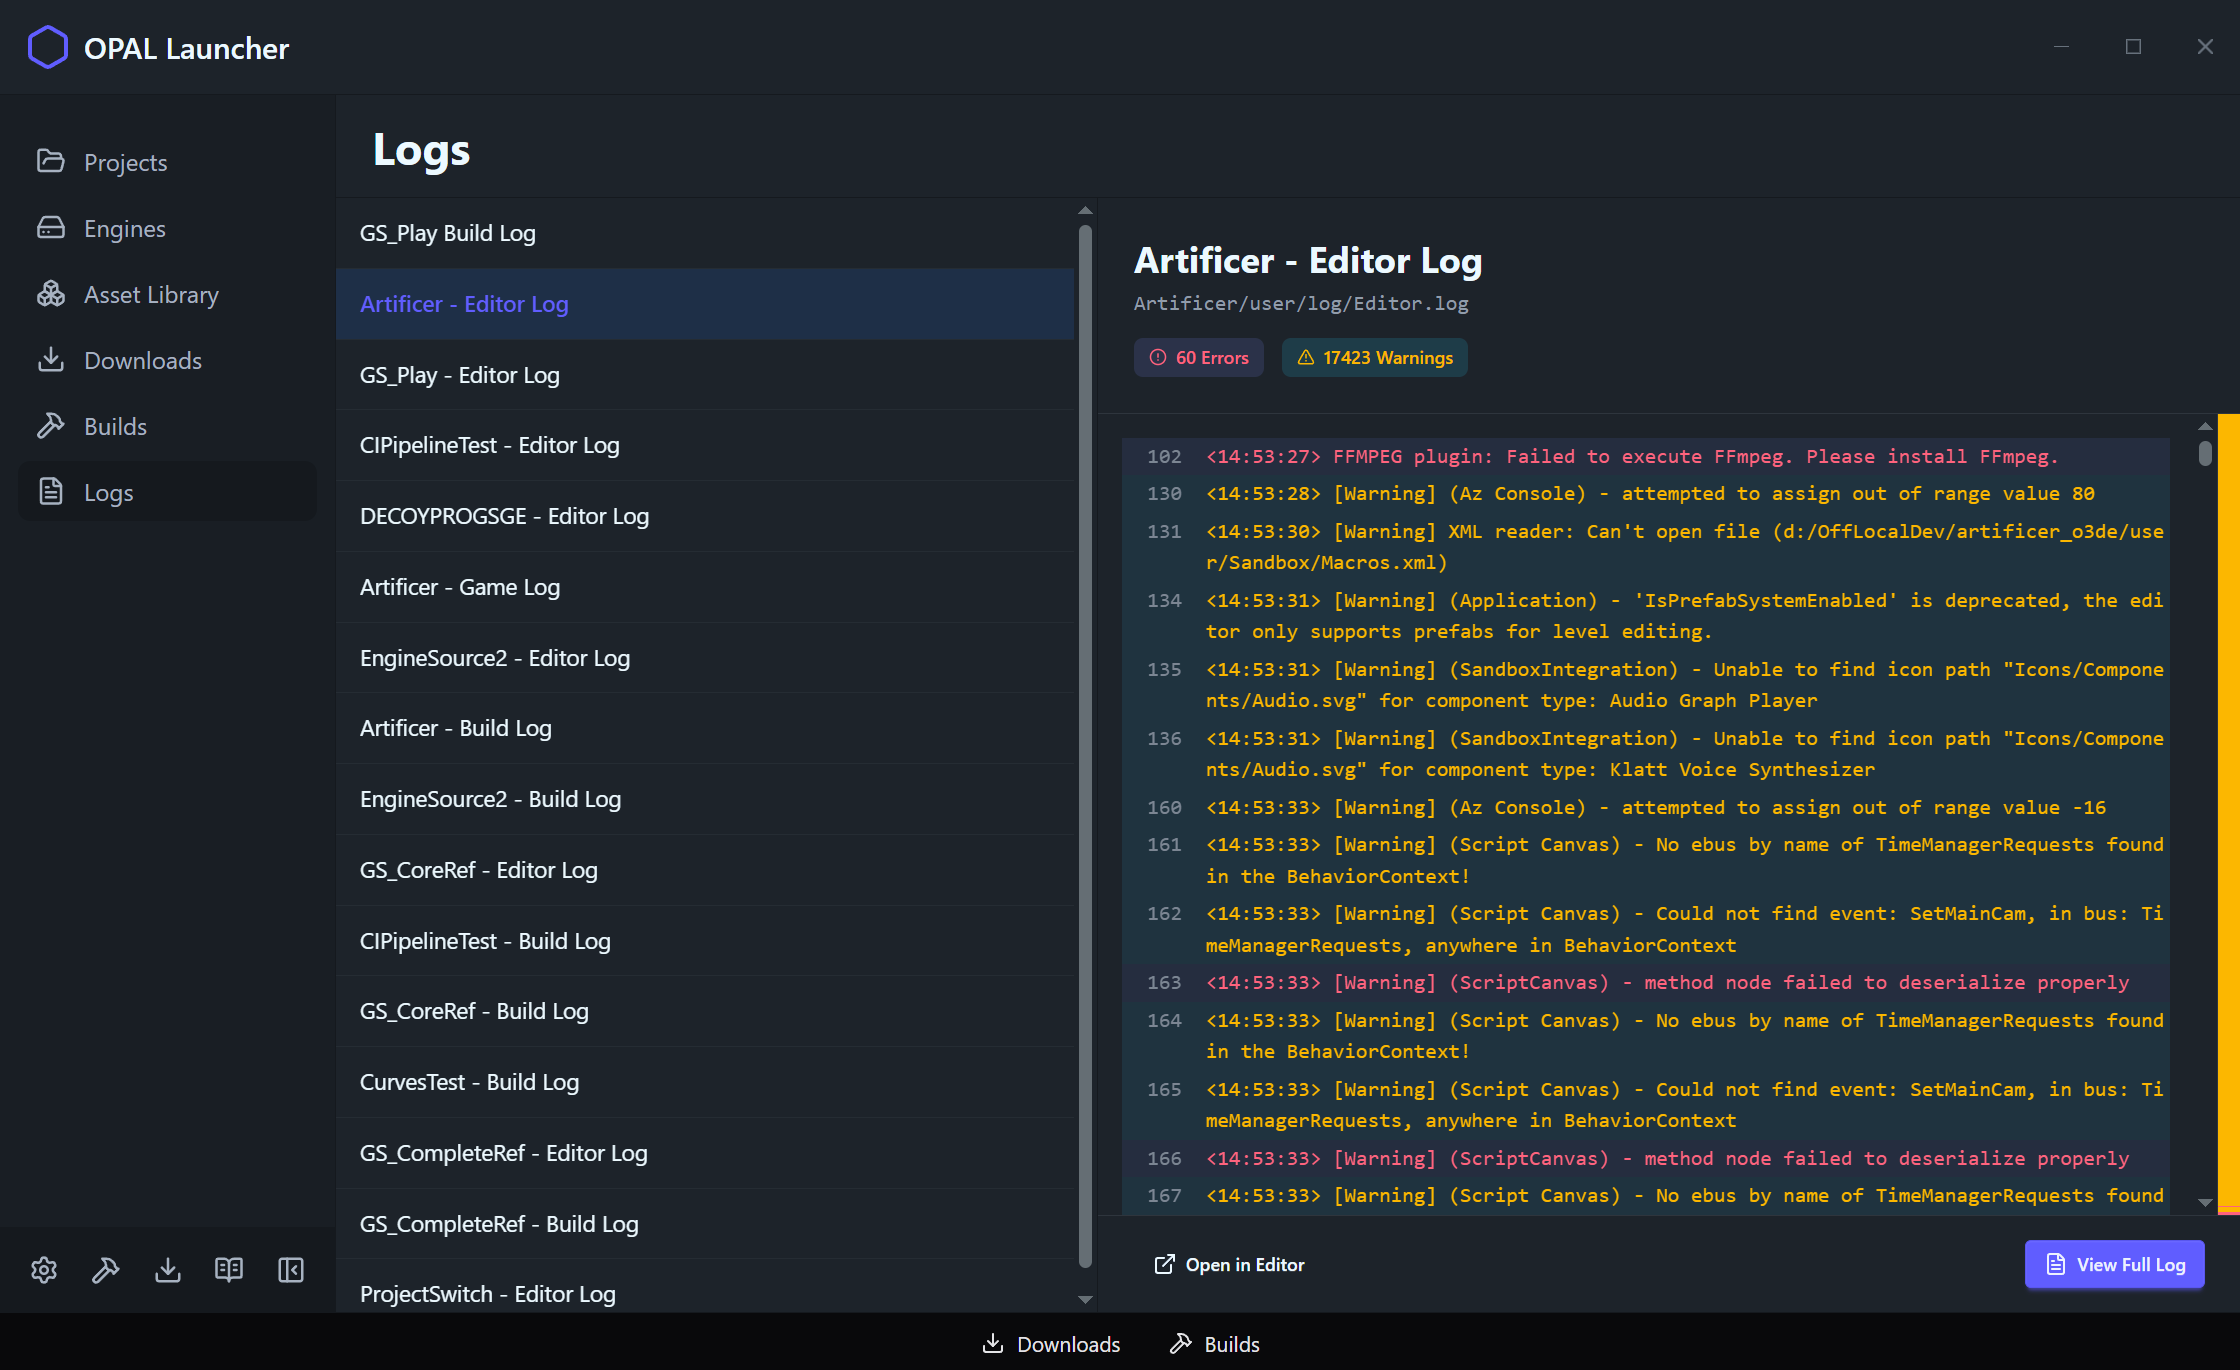This screenshot has width=2240, height=1370.
Task: Minimize the OPAL Launcher window
Action: click(x=2061, y=47)
